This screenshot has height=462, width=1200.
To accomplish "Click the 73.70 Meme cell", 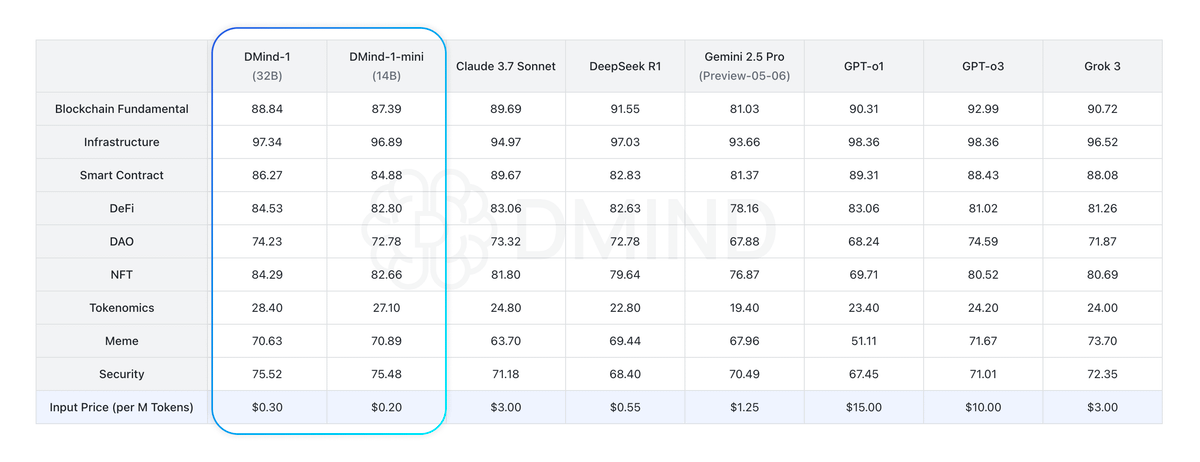I will (1103, 341).
